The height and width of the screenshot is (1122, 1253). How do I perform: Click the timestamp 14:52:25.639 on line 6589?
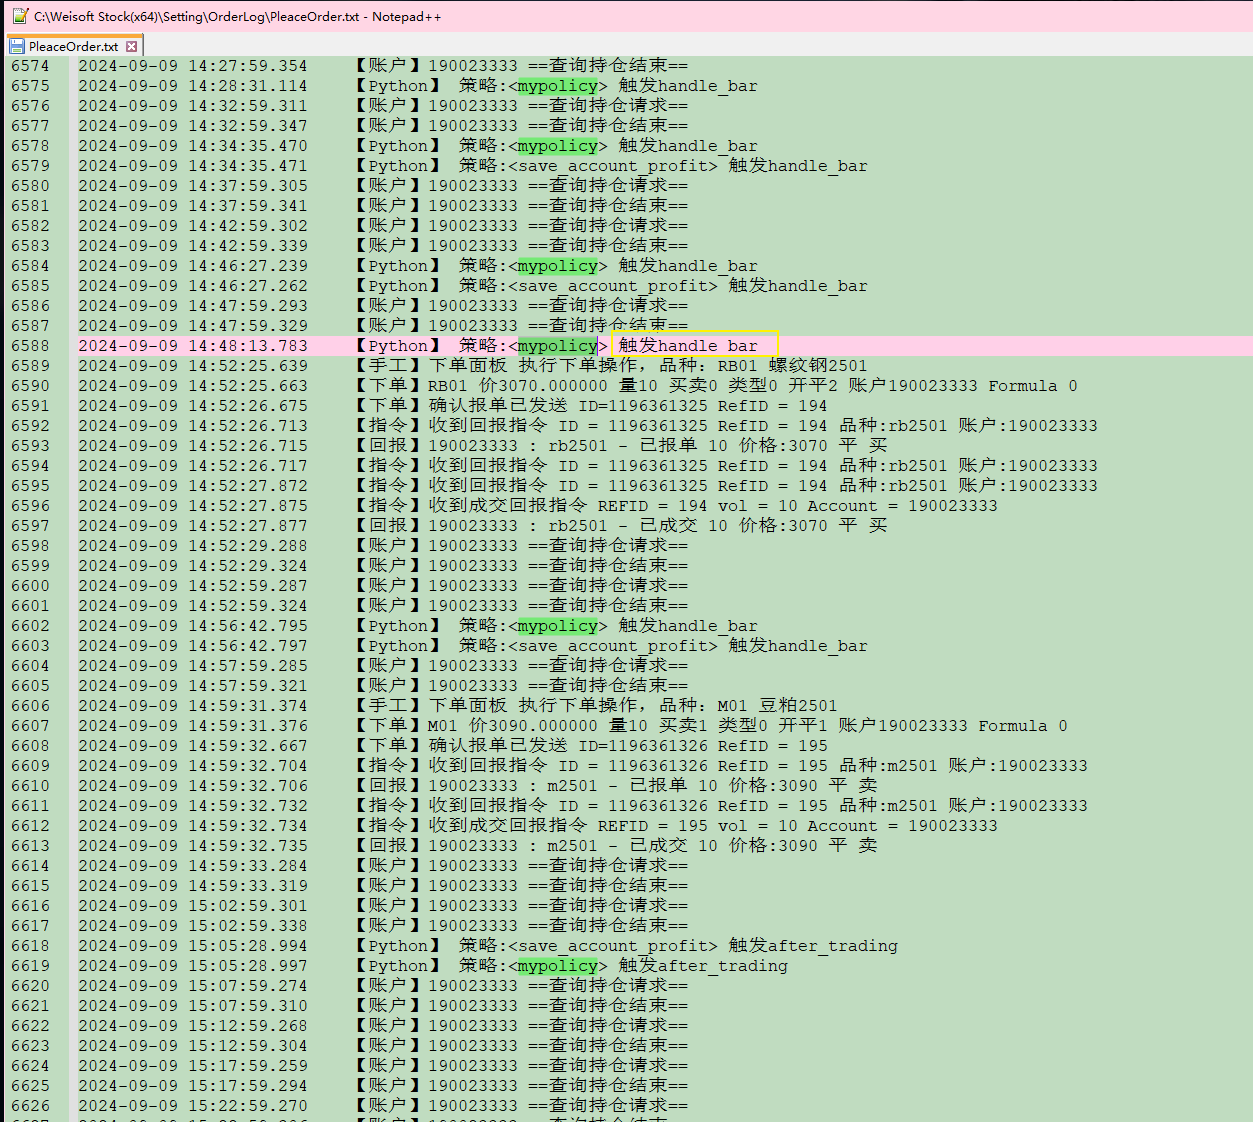(248, 366)
